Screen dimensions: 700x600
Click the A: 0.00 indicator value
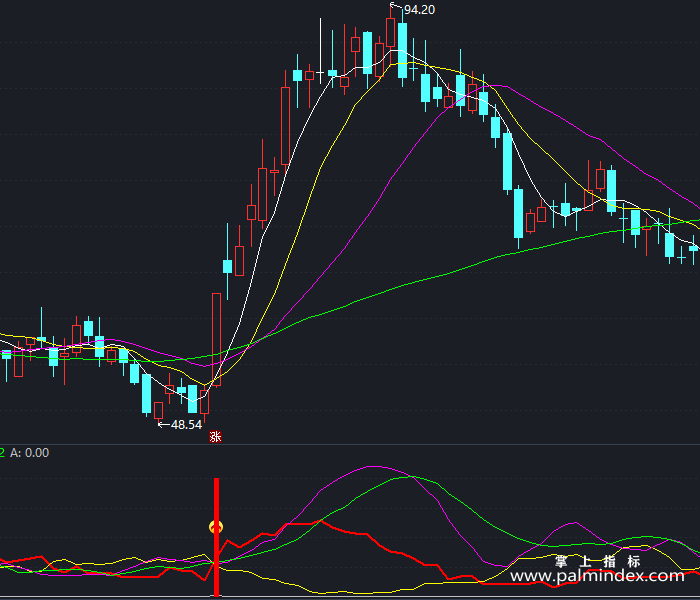[29, 453]
